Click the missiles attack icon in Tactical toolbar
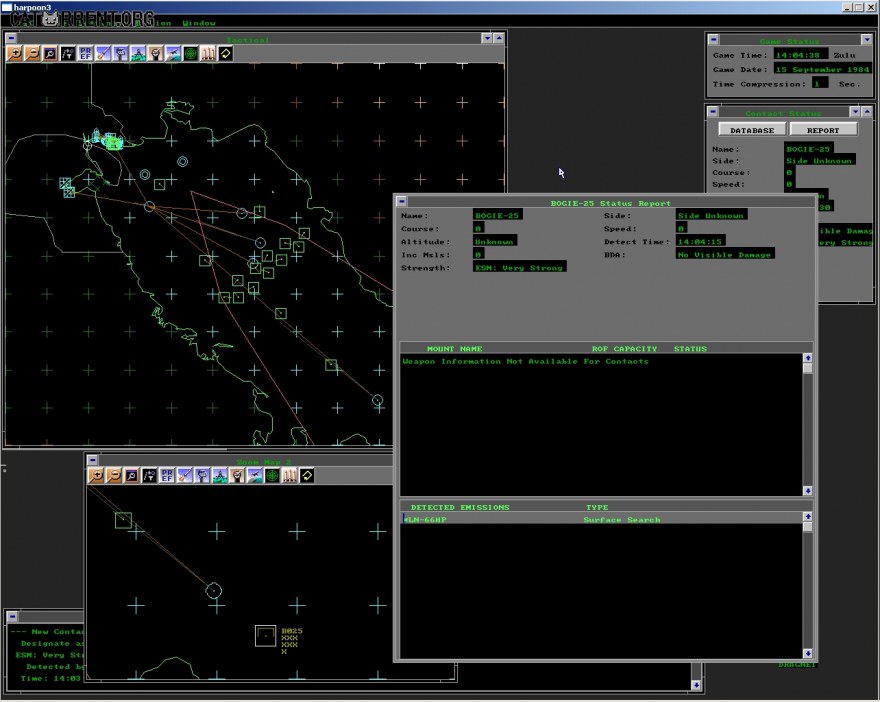 (208, 53)
